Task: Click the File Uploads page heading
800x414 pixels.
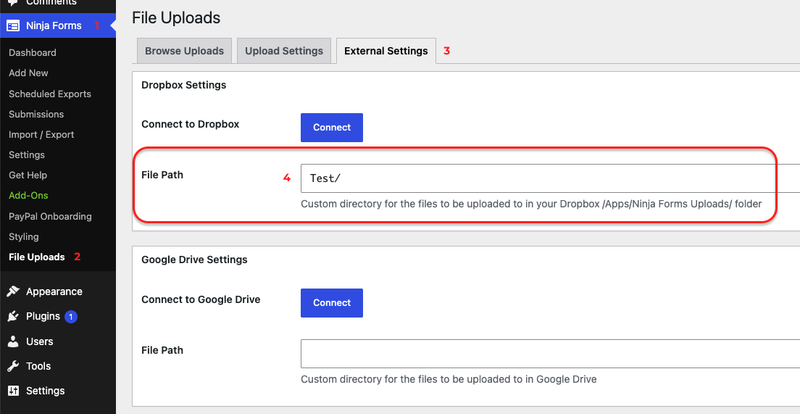Action: click(x=176, y=18)
